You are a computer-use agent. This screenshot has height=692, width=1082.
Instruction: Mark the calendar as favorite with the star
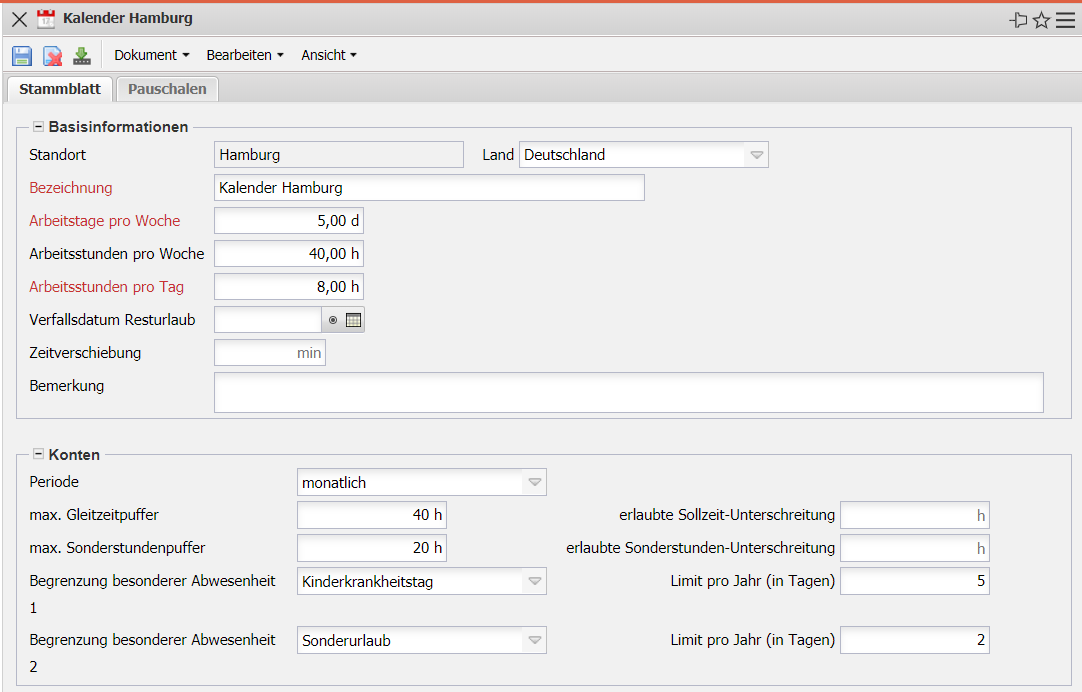[x=1041, y=20]
